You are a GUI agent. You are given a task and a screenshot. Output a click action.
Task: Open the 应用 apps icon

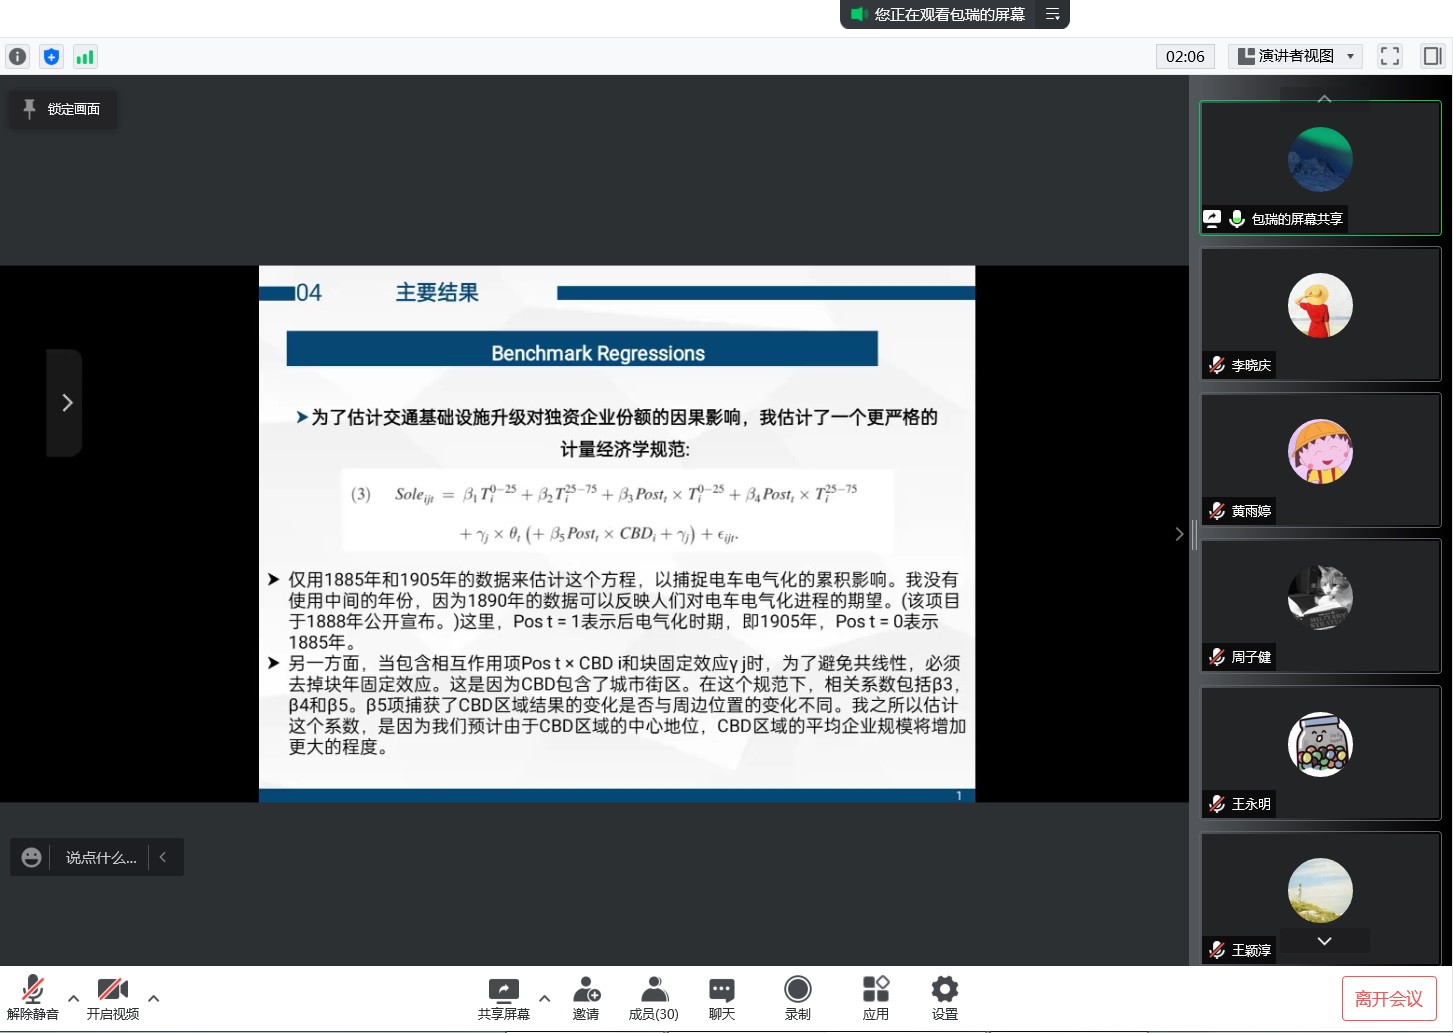coord(875,998)
